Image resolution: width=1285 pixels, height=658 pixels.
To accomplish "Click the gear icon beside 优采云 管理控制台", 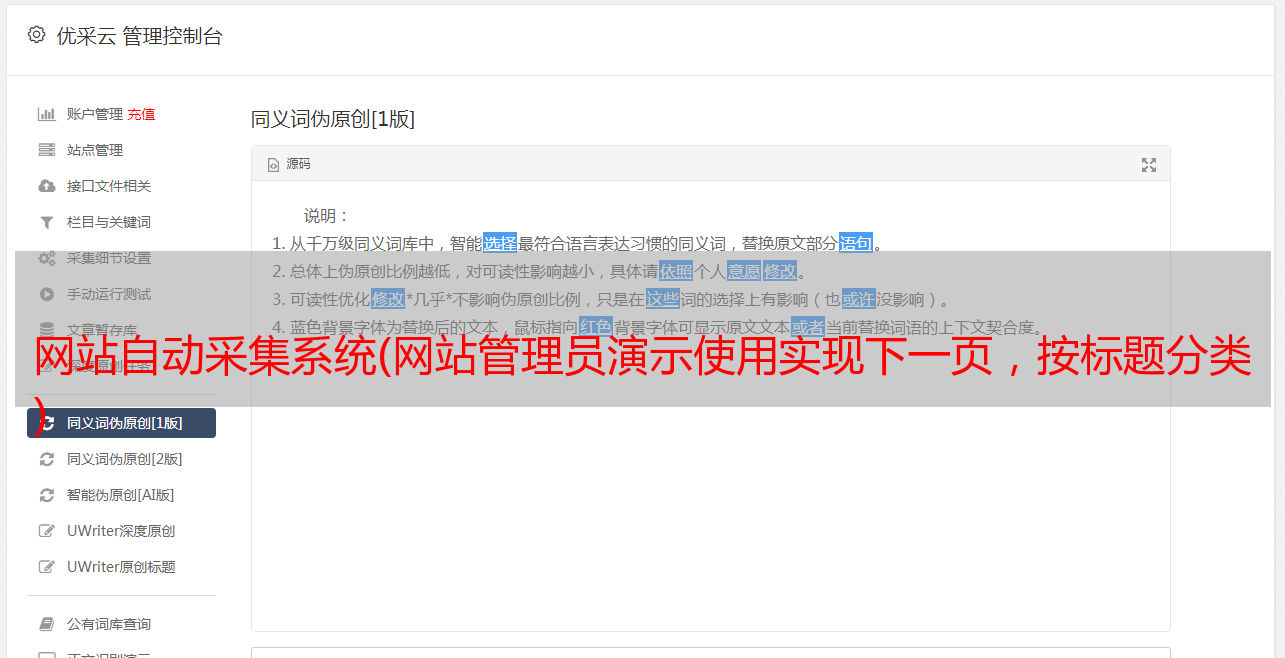I will pos(37,35).
